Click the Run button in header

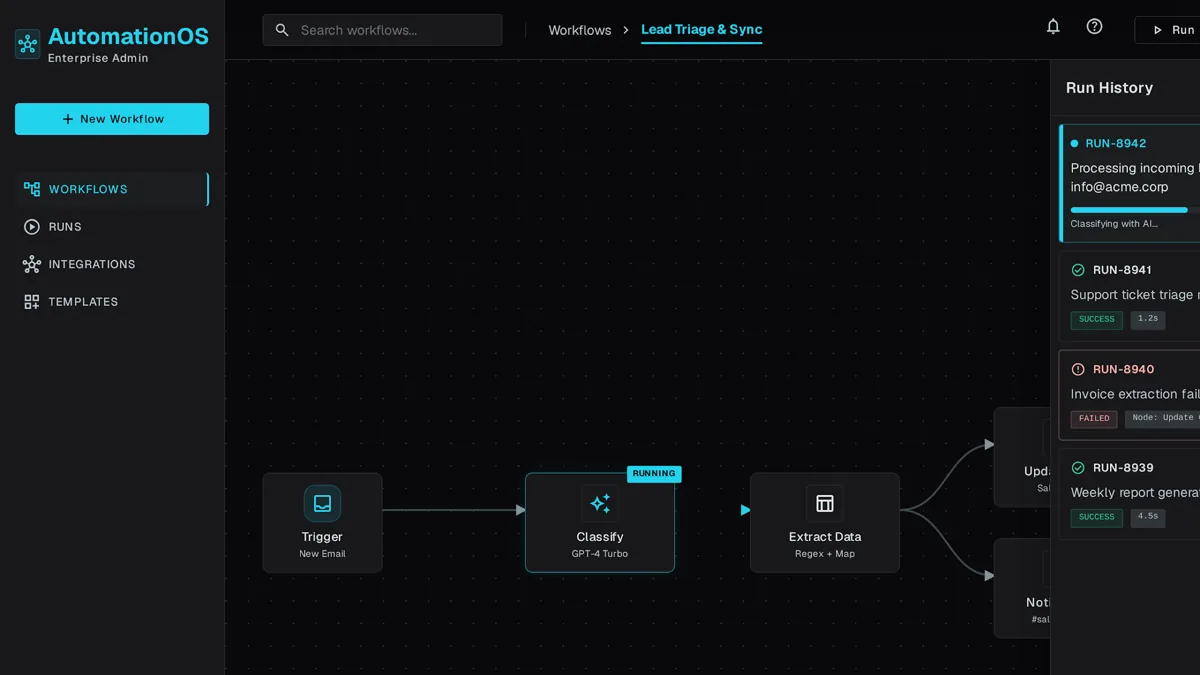(x=1167, y=30)
